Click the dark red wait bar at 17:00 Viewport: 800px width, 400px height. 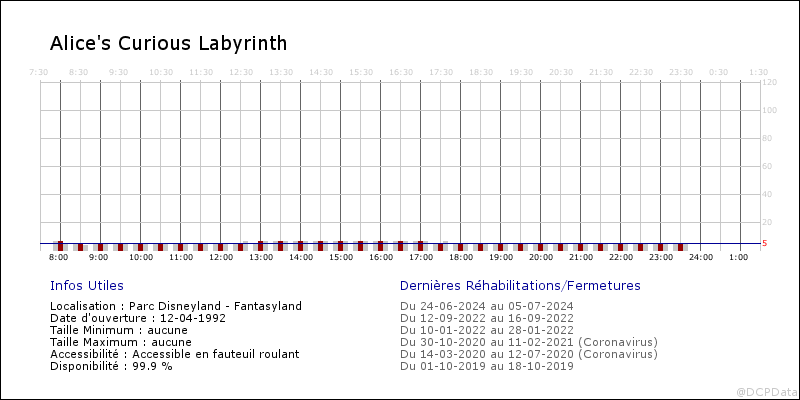click(x=420, y=246)
